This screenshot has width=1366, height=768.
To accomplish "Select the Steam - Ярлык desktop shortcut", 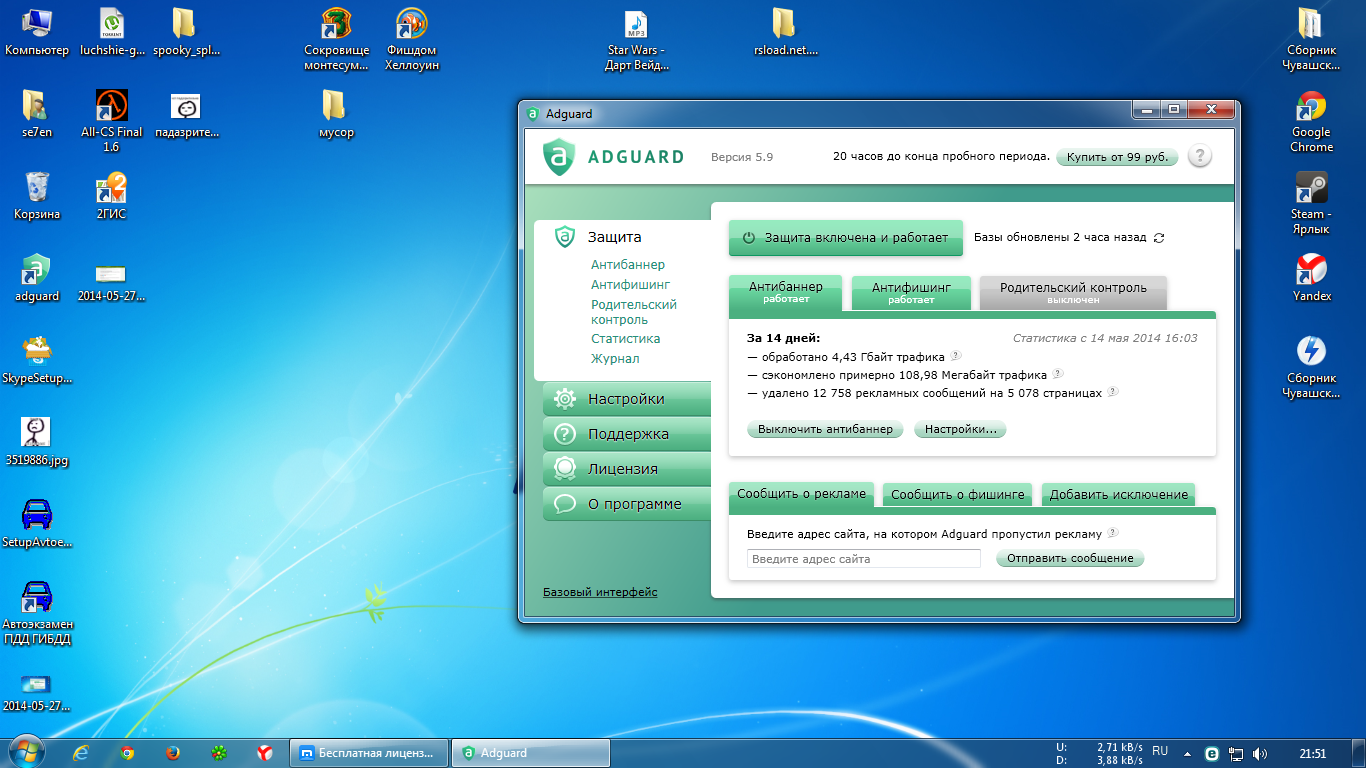I will [x=1311, y=203].
